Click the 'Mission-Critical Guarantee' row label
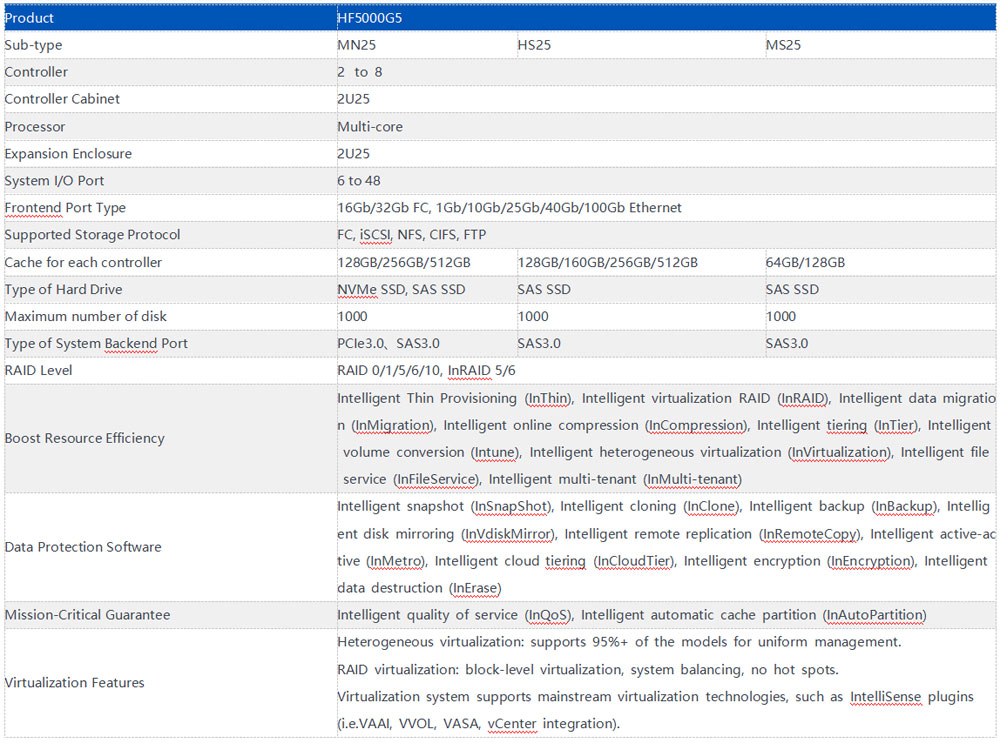 pyautogui.click(x=87, y=615)
